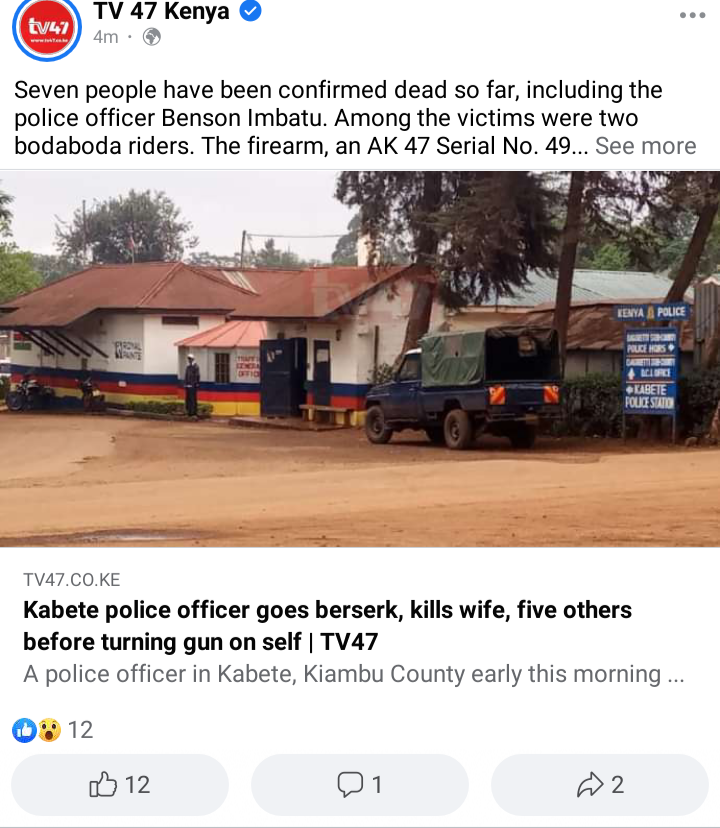Open the three-dots post options menu
The height and width of the screenshot is (828, 720).
[693, 15]
